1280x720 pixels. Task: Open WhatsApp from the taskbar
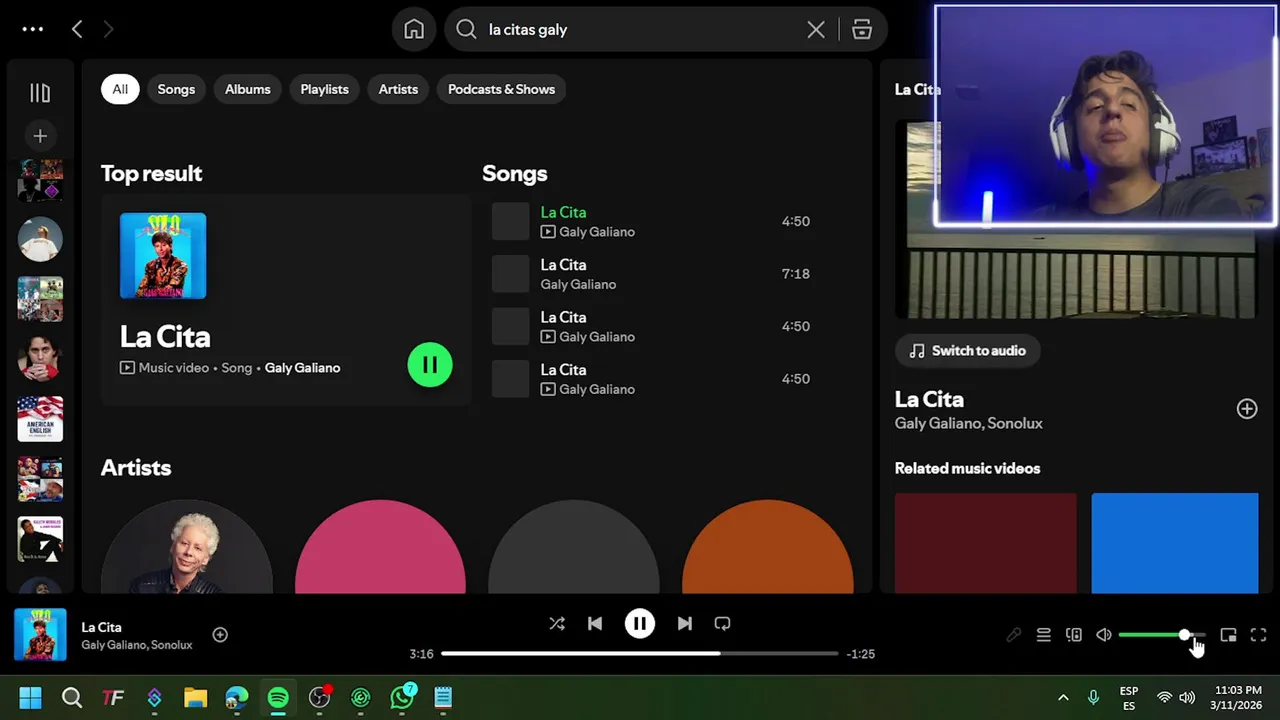403,697
